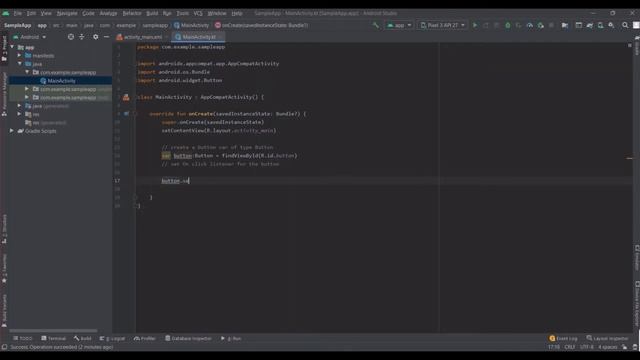Expand the res folder
The image size is (640, 360).
click(19, 114)
